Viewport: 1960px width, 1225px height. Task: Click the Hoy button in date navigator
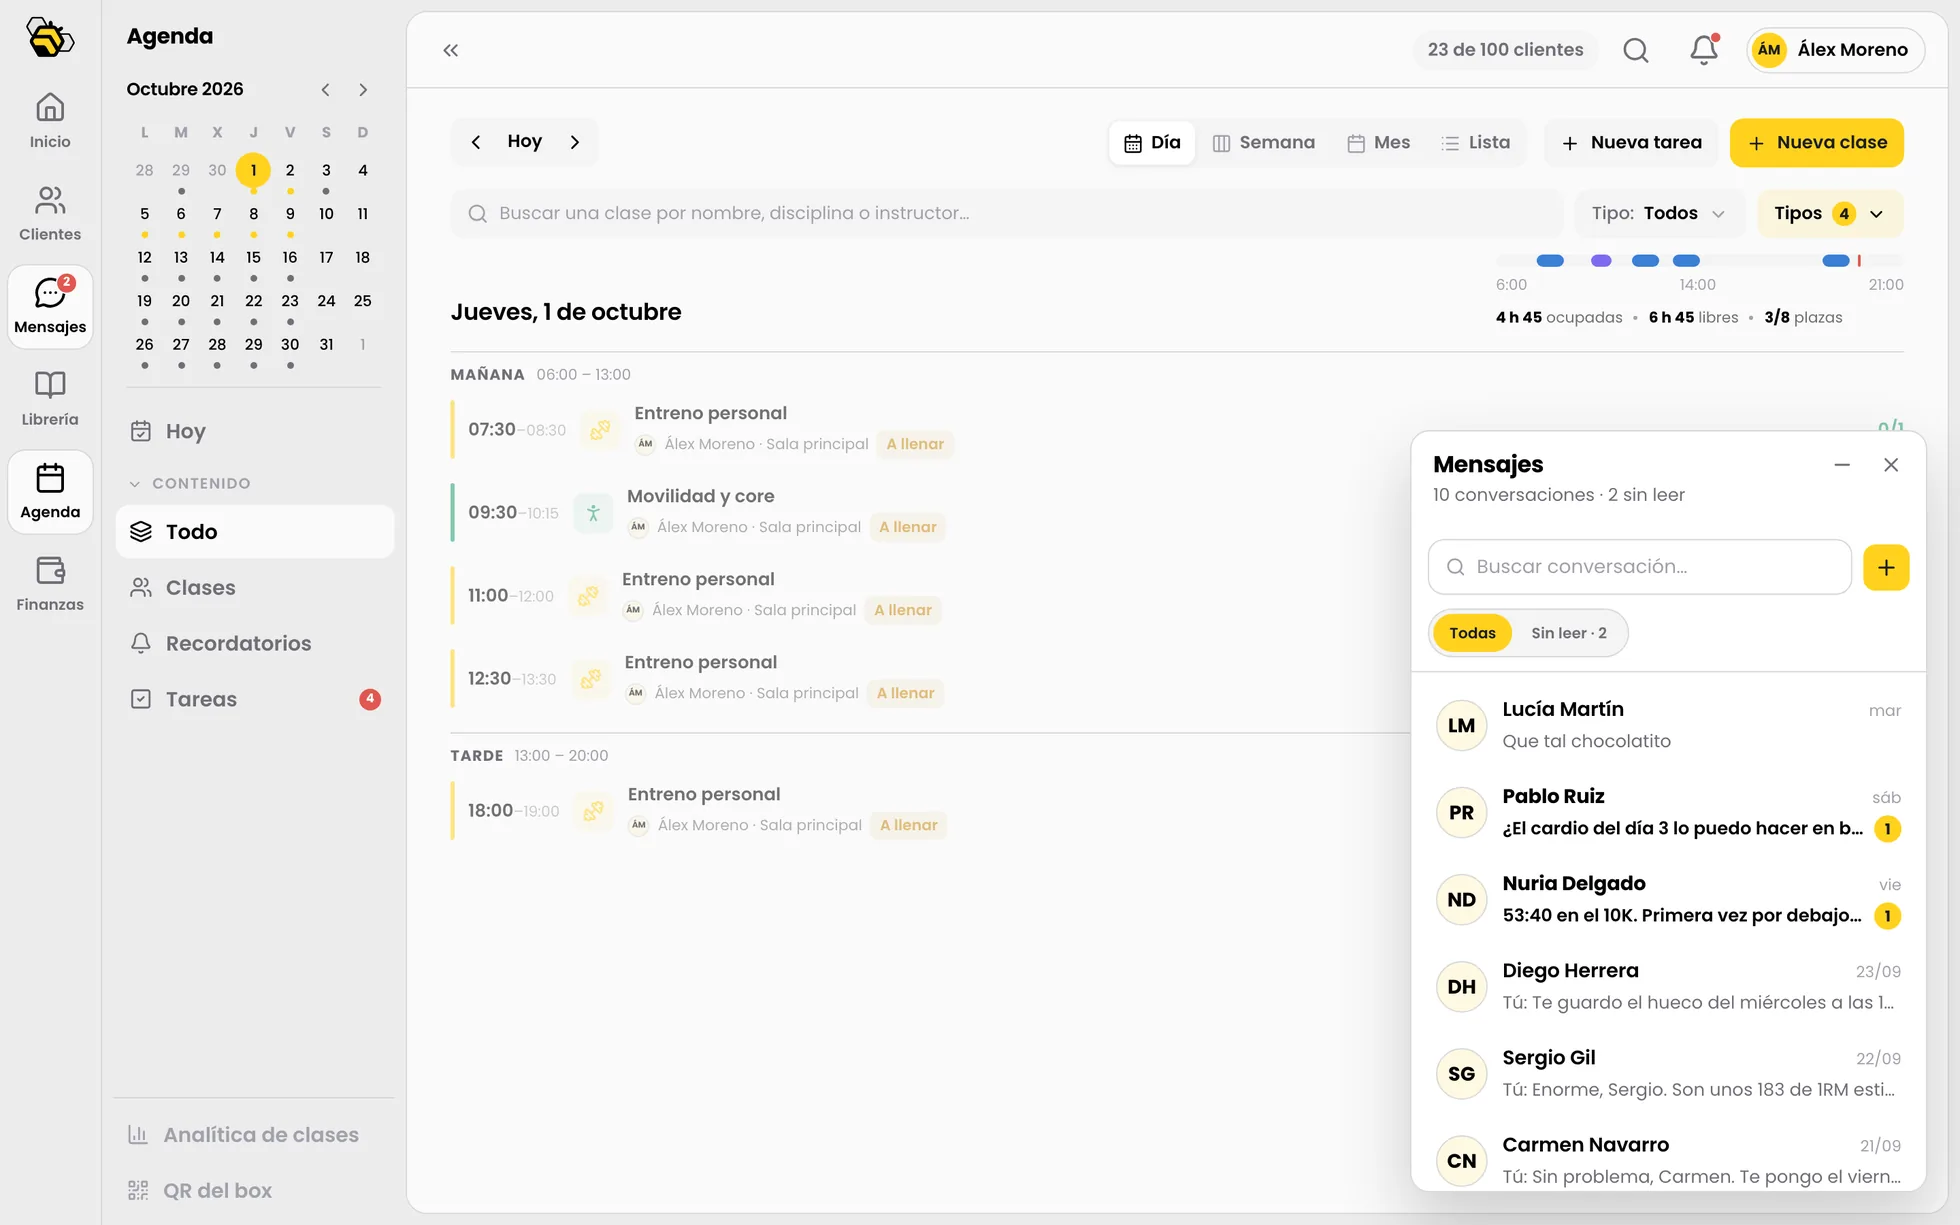(525, 142)
